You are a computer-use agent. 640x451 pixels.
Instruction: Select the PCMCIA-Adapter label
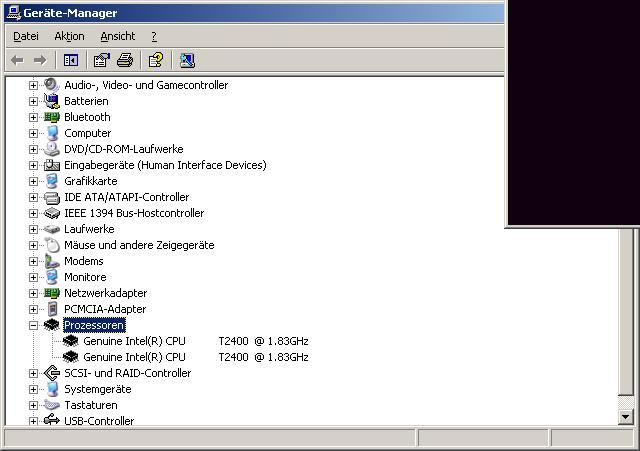tap(105, 309)
